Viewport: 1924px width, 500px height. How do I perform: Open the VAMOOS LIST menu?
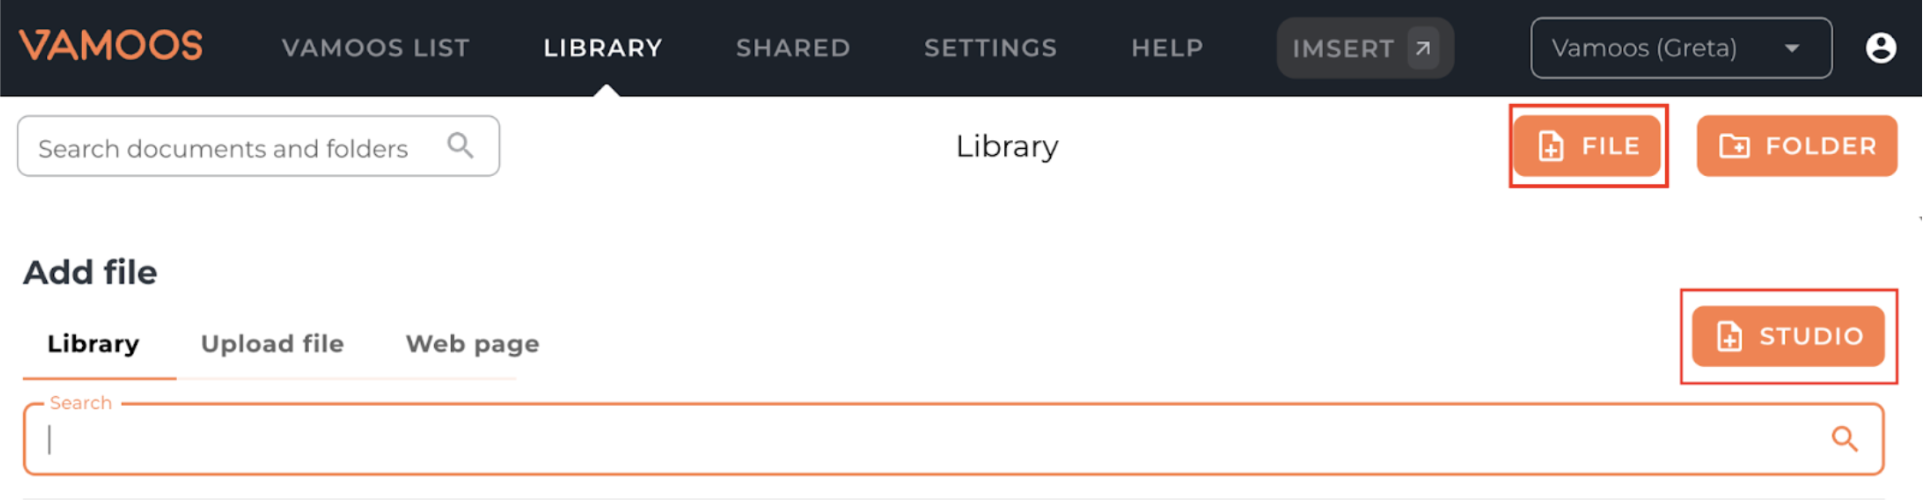click(375, 48)
